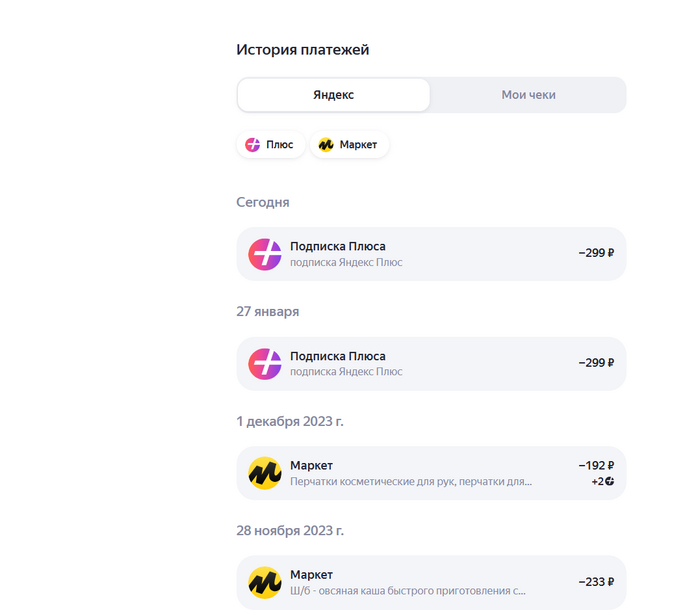Image resolution: width=700 pixels, height=610 pixels.
Task: Click the +2 bonus points badge
Action: pos(602,482)
